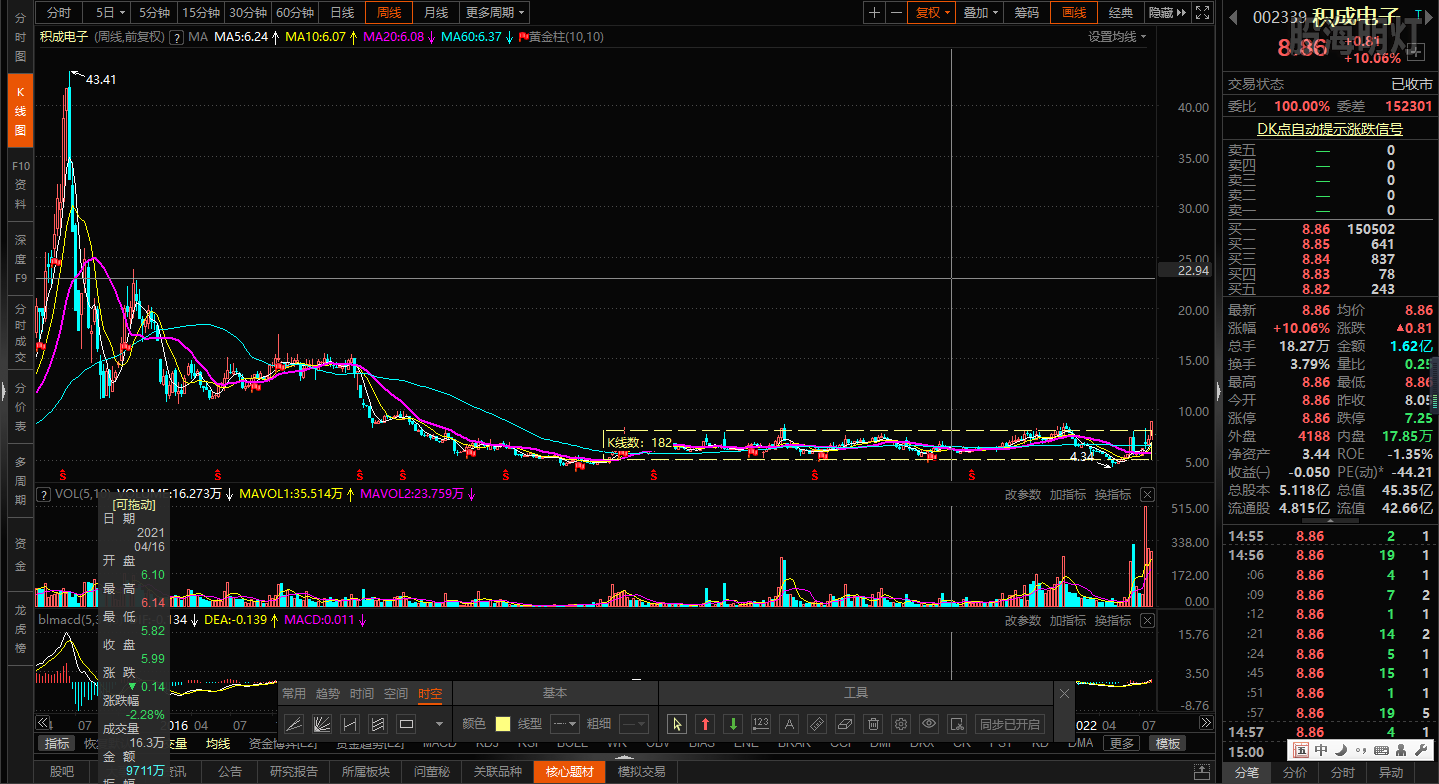
Task: Toggle the 画线 drawing mode button
Action: point(1074,13)
